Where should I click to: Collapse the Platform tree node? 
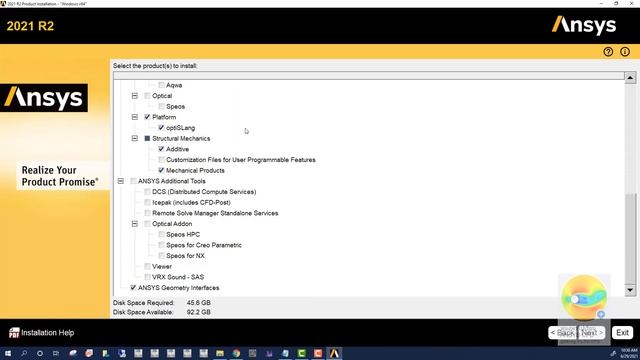pyautogui.click(x=135, y=117)
